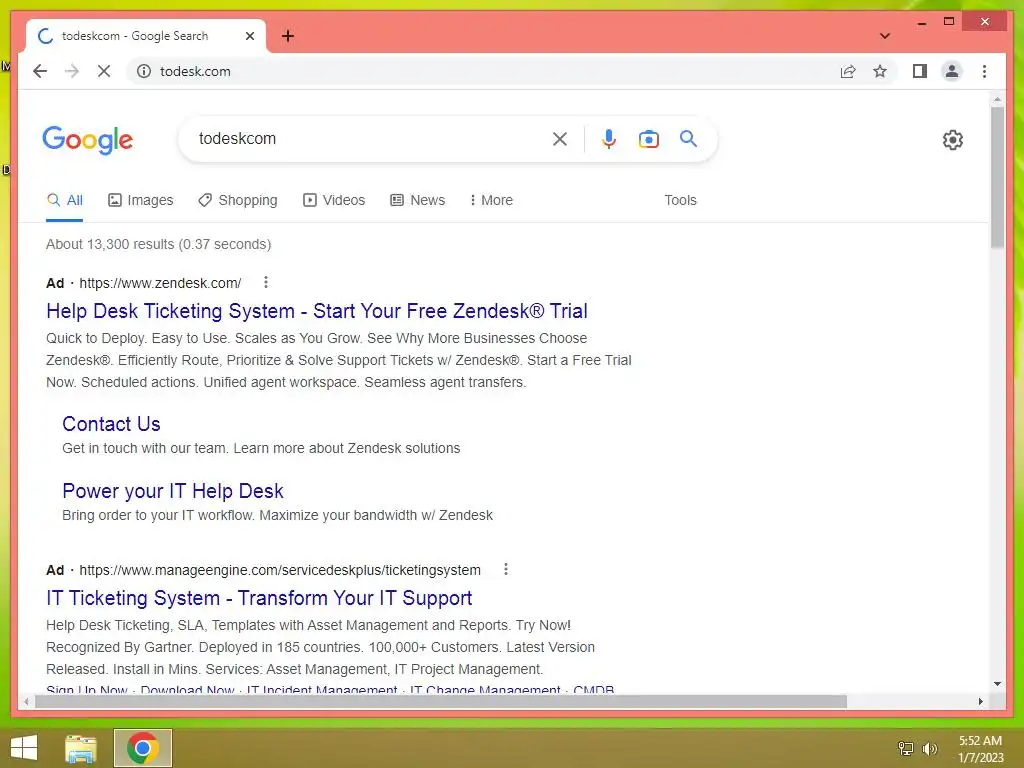Stop loading the page
This screenshot has height=768, width=1024.
click(x=104, y=71)
